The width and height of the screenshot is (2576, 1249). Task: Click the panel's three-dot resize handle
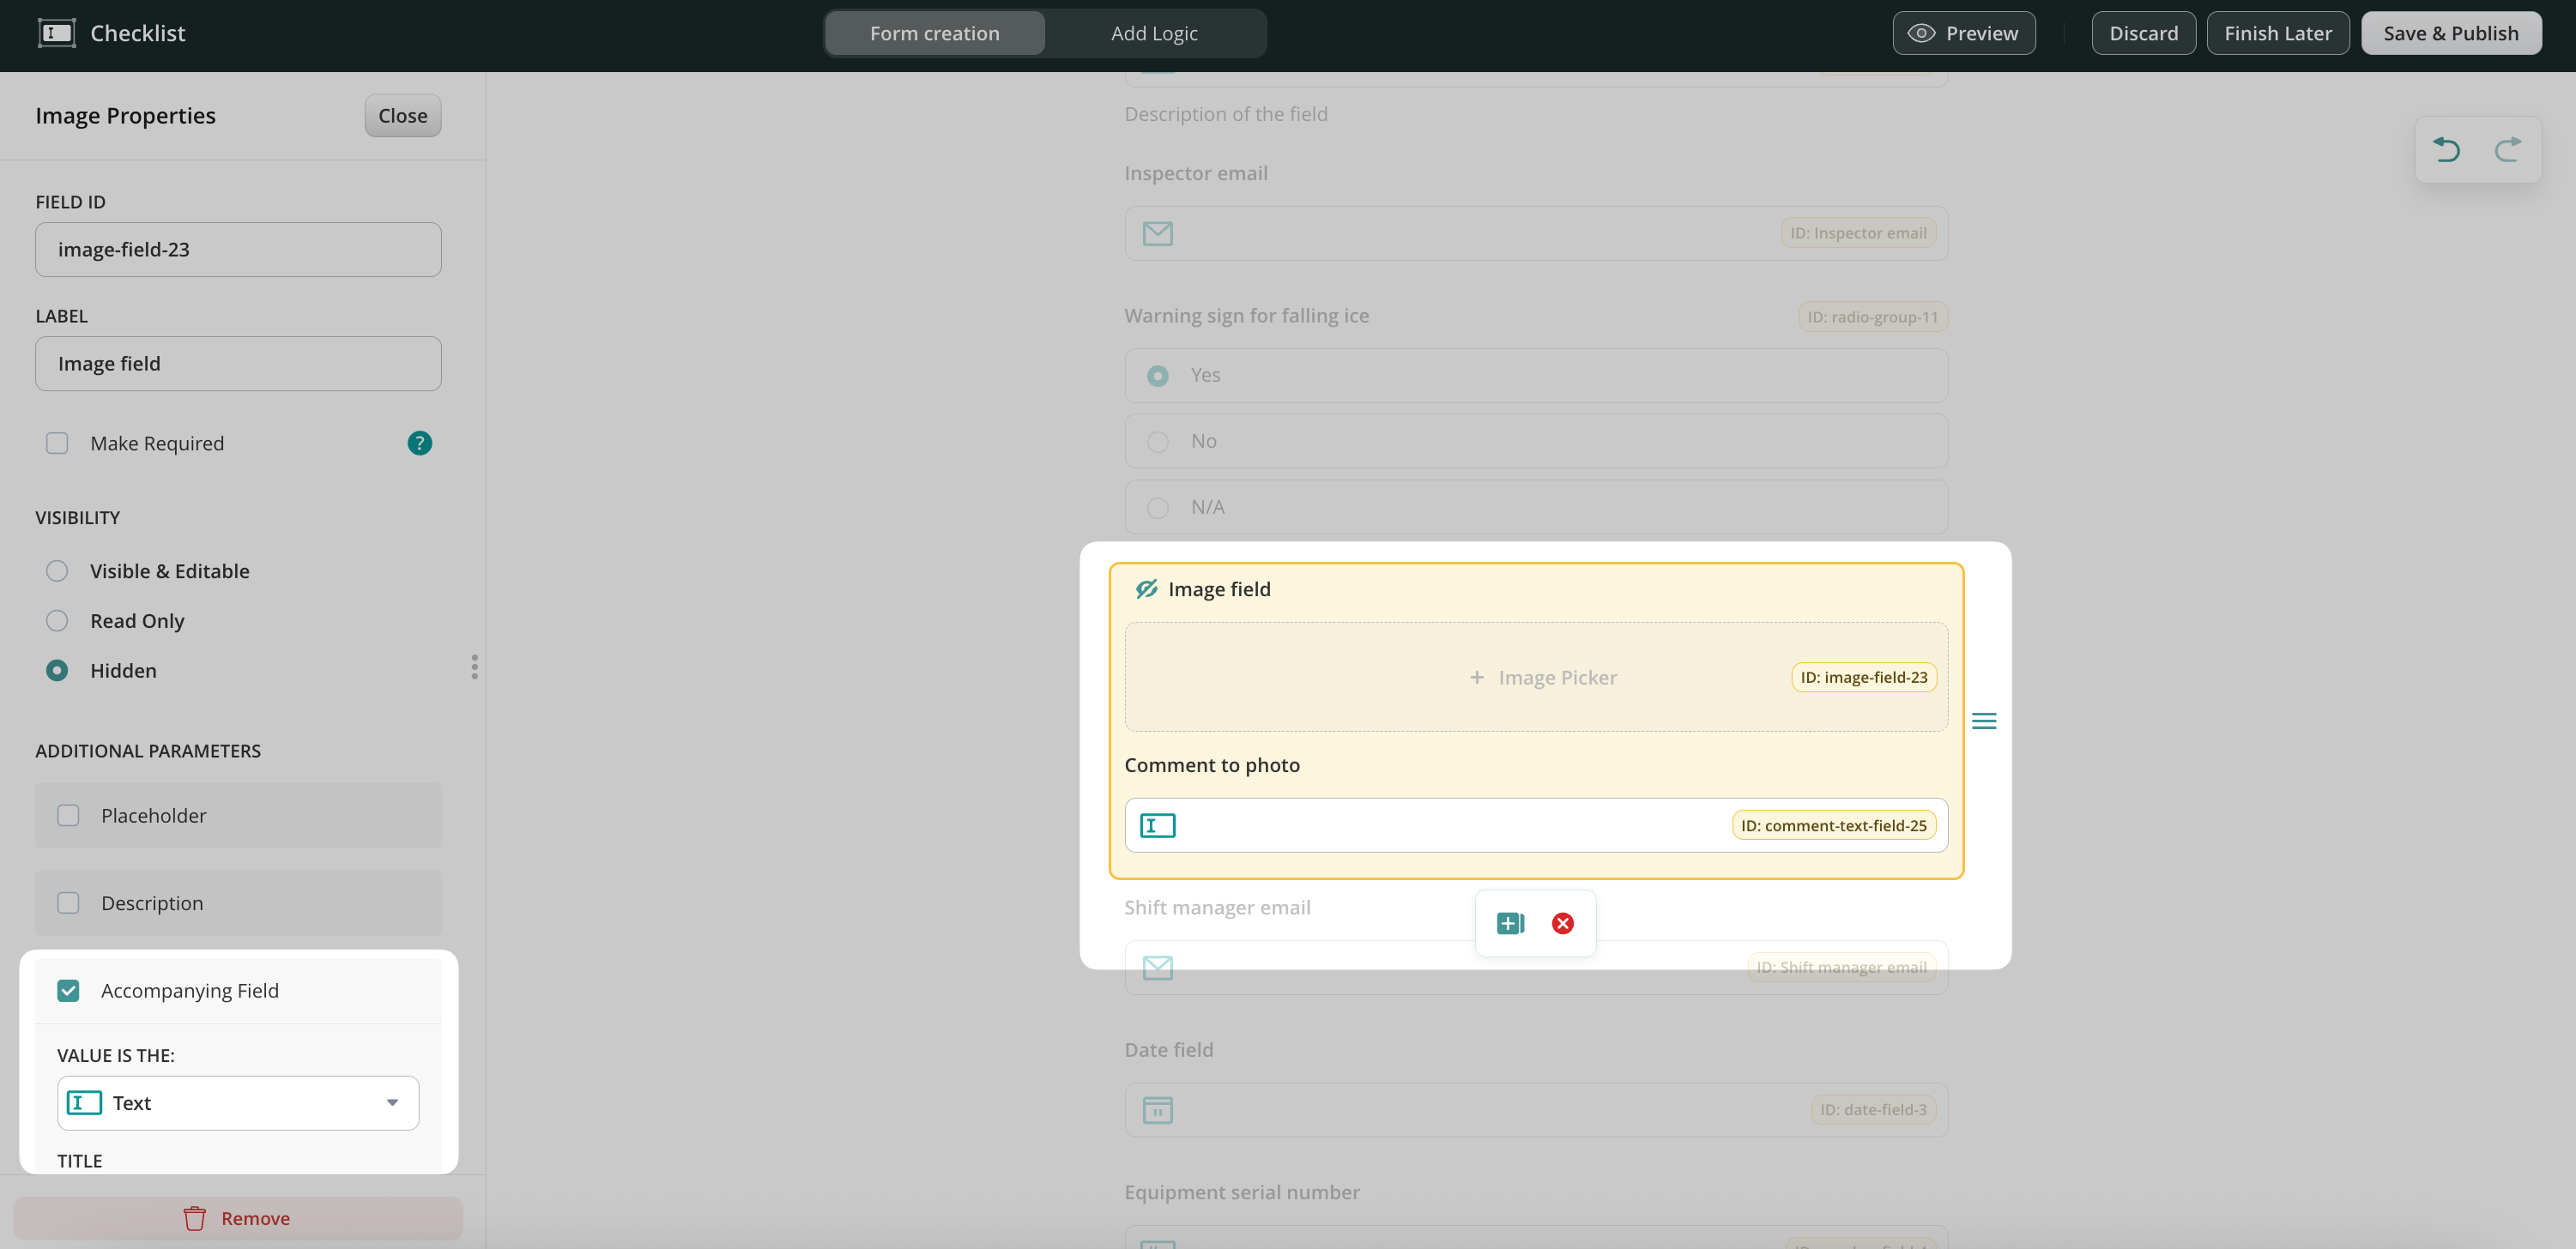(474, 667)
